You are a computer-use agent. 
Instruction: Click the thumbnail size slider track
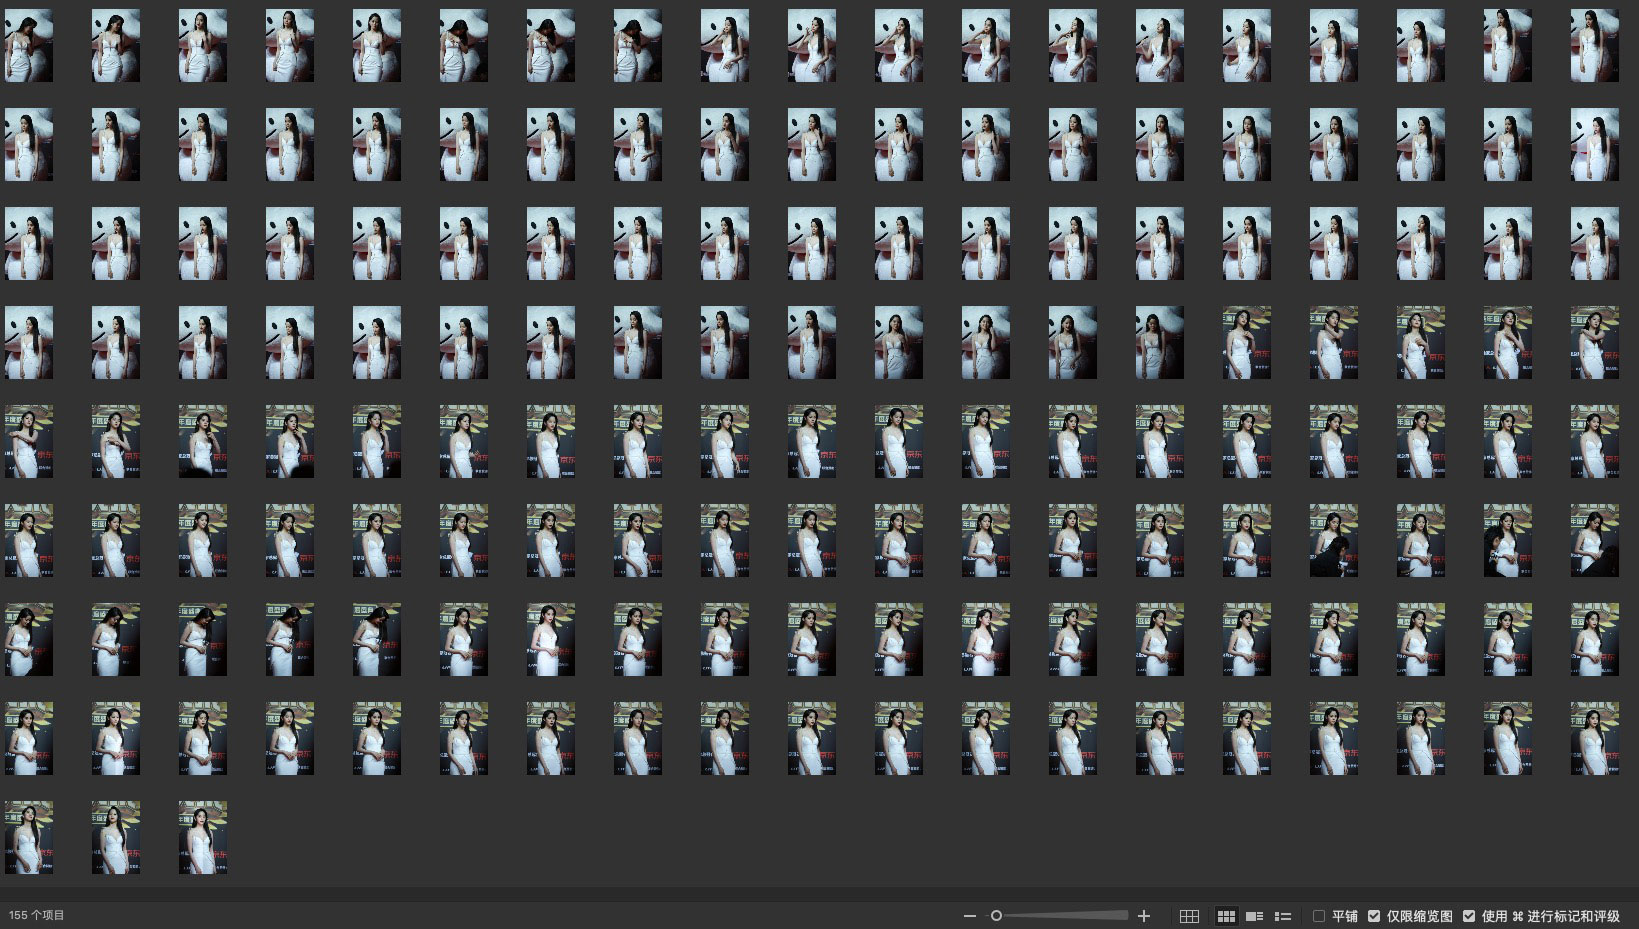[1060, 916]
